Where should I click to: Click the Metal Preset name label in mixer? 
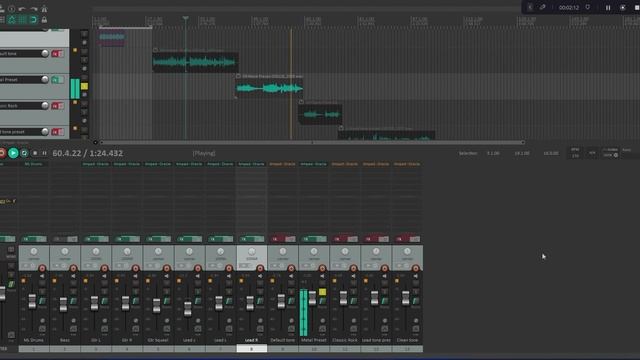[x=314, y=340]
